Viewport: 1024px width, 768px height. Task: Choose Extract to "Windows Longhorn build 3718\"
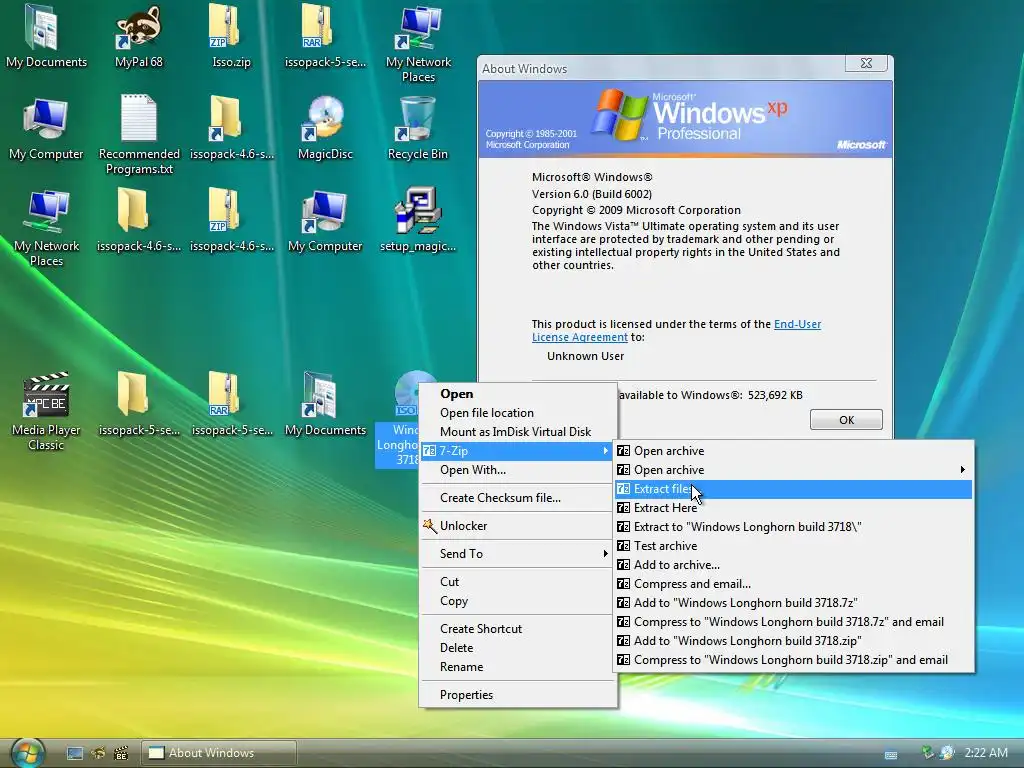(x=793, y=527)
